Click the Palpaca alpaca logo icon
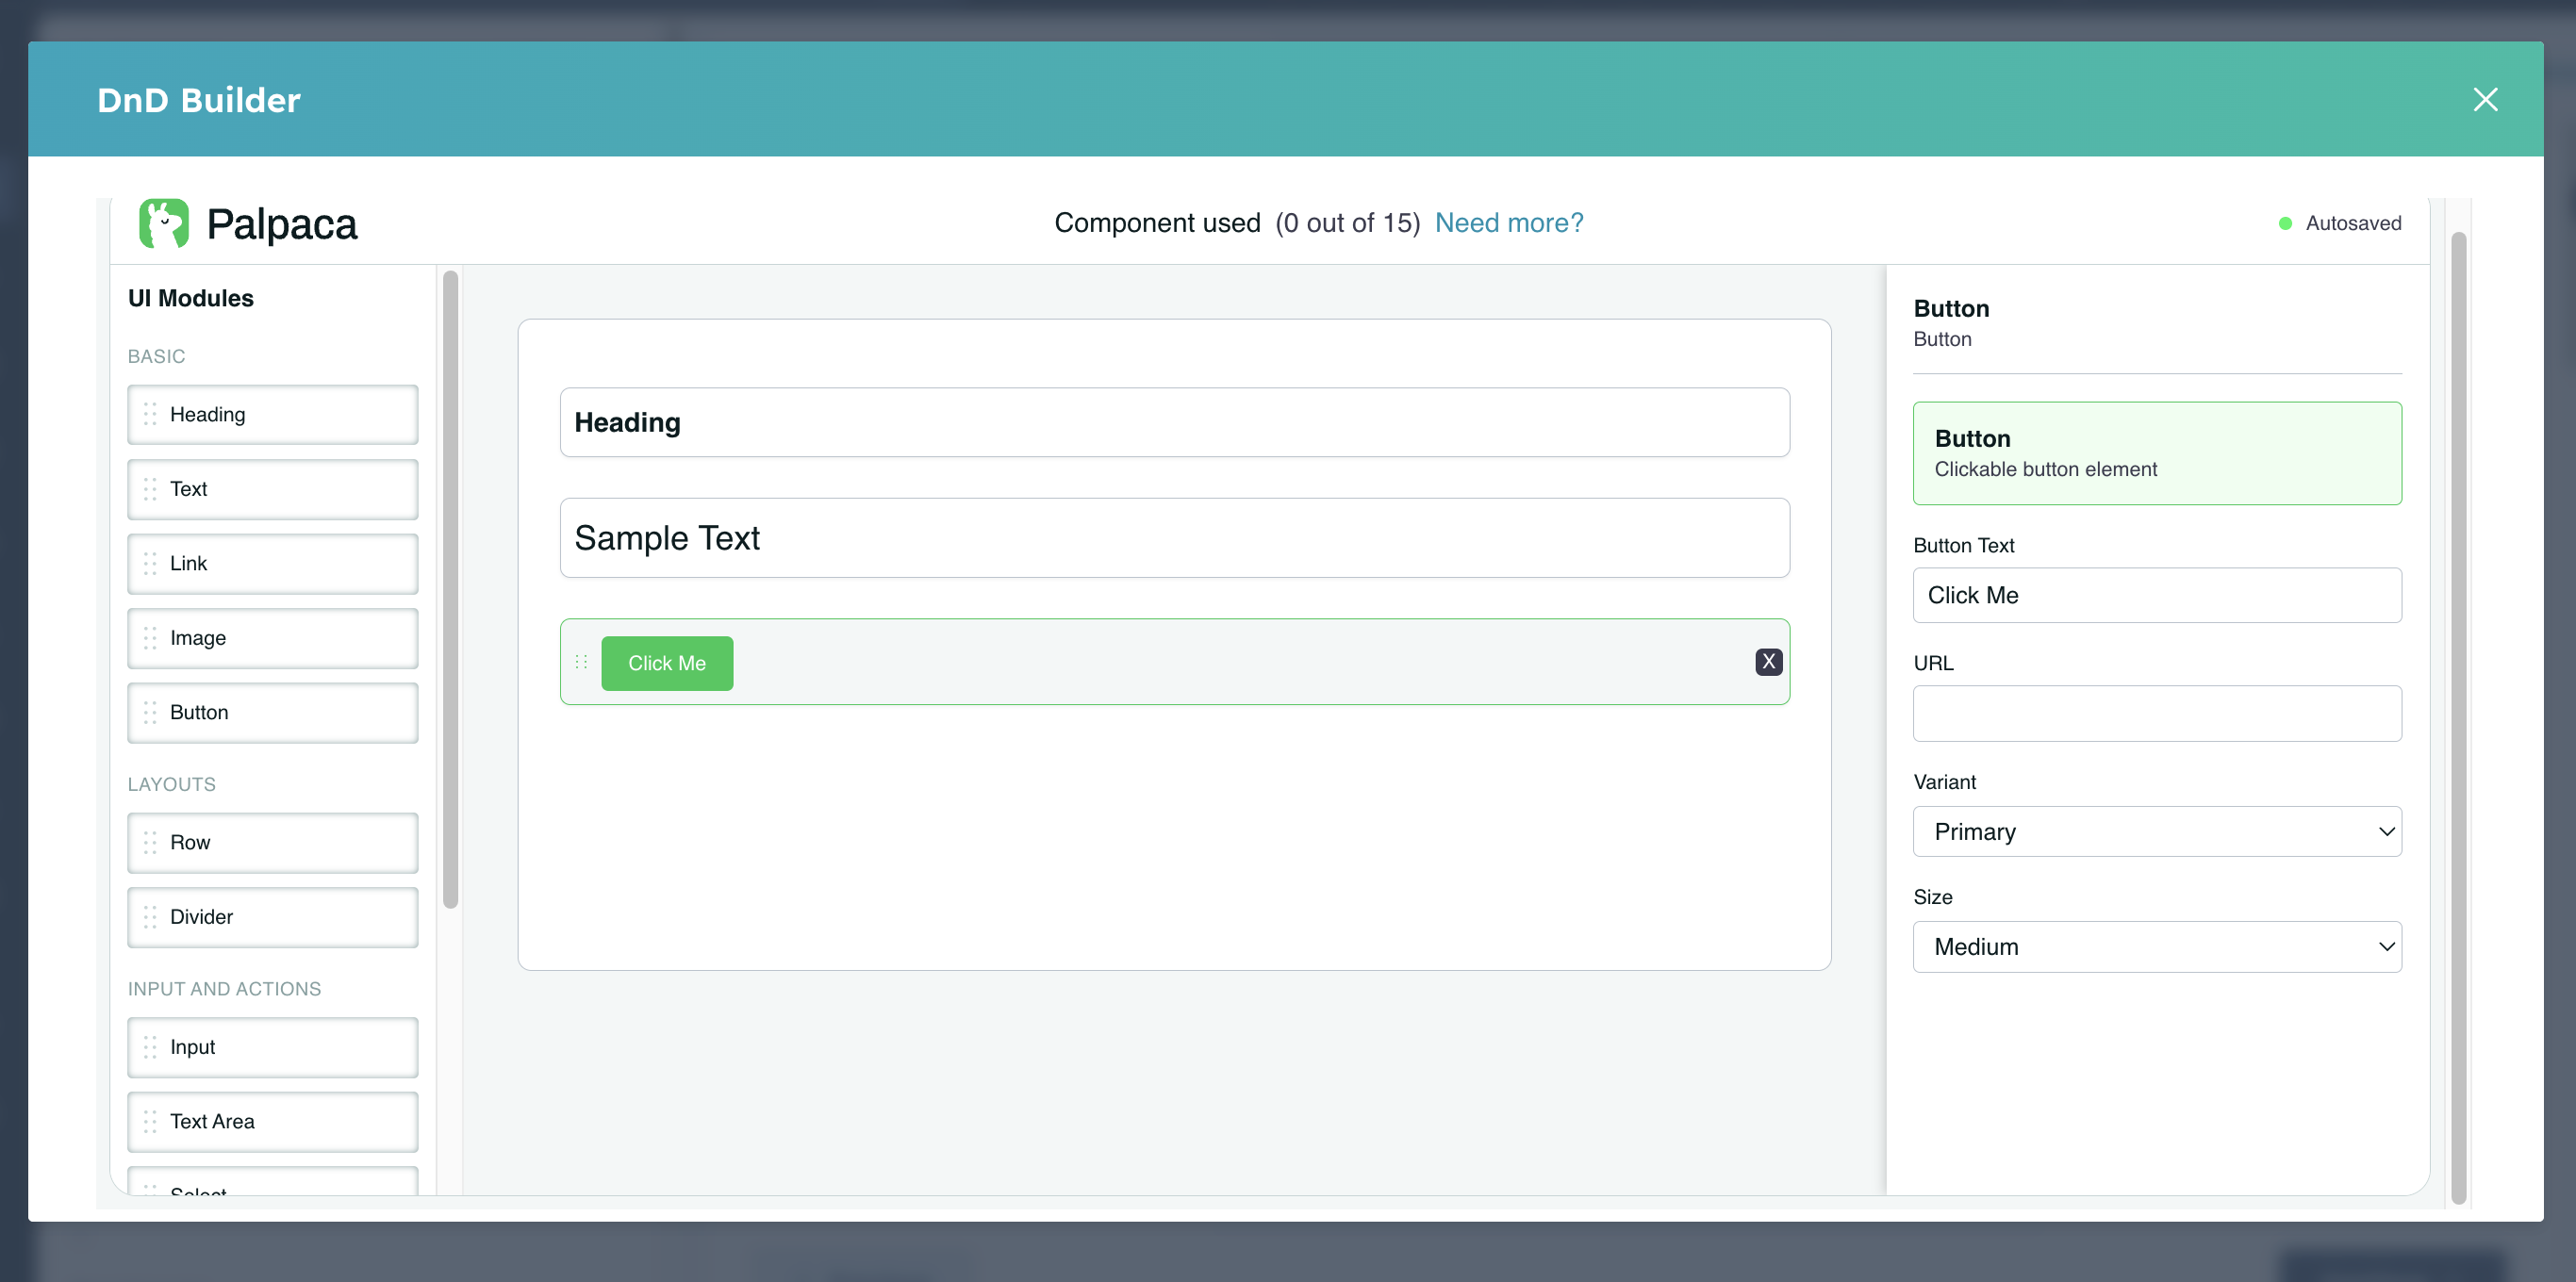Image resolution: width=2576 pixels, height=1282 pixels. tap(164, 223)
